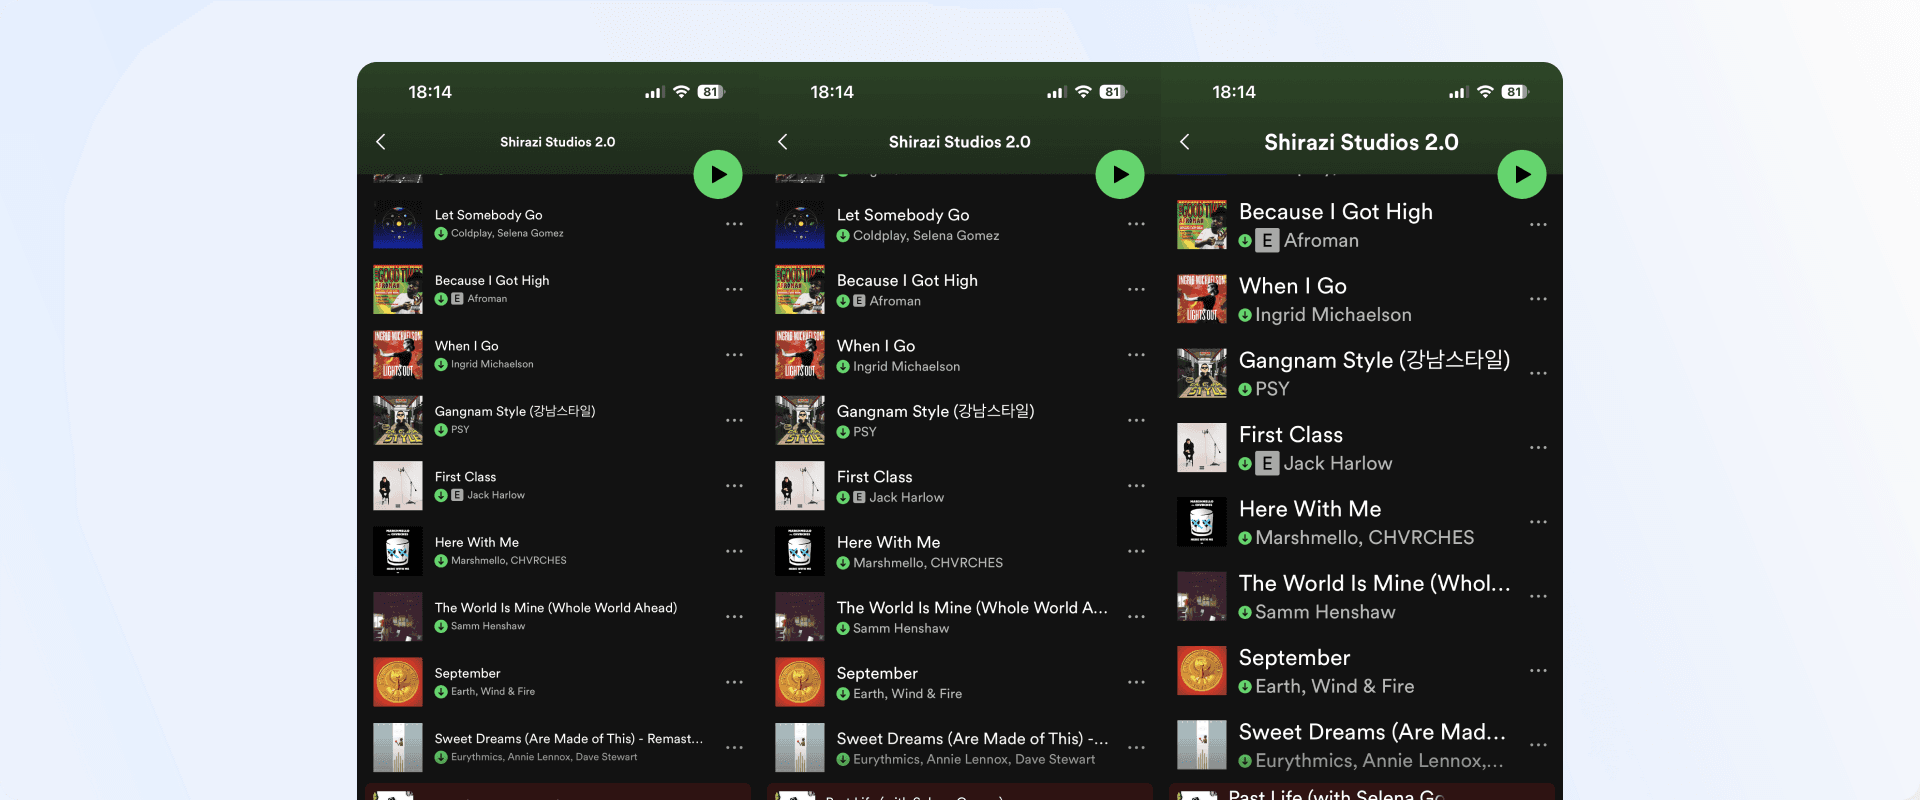Viewport: 1920px width, 800px height.
Task: Open more options for First Class, right phone
Action: (1538, 447)
